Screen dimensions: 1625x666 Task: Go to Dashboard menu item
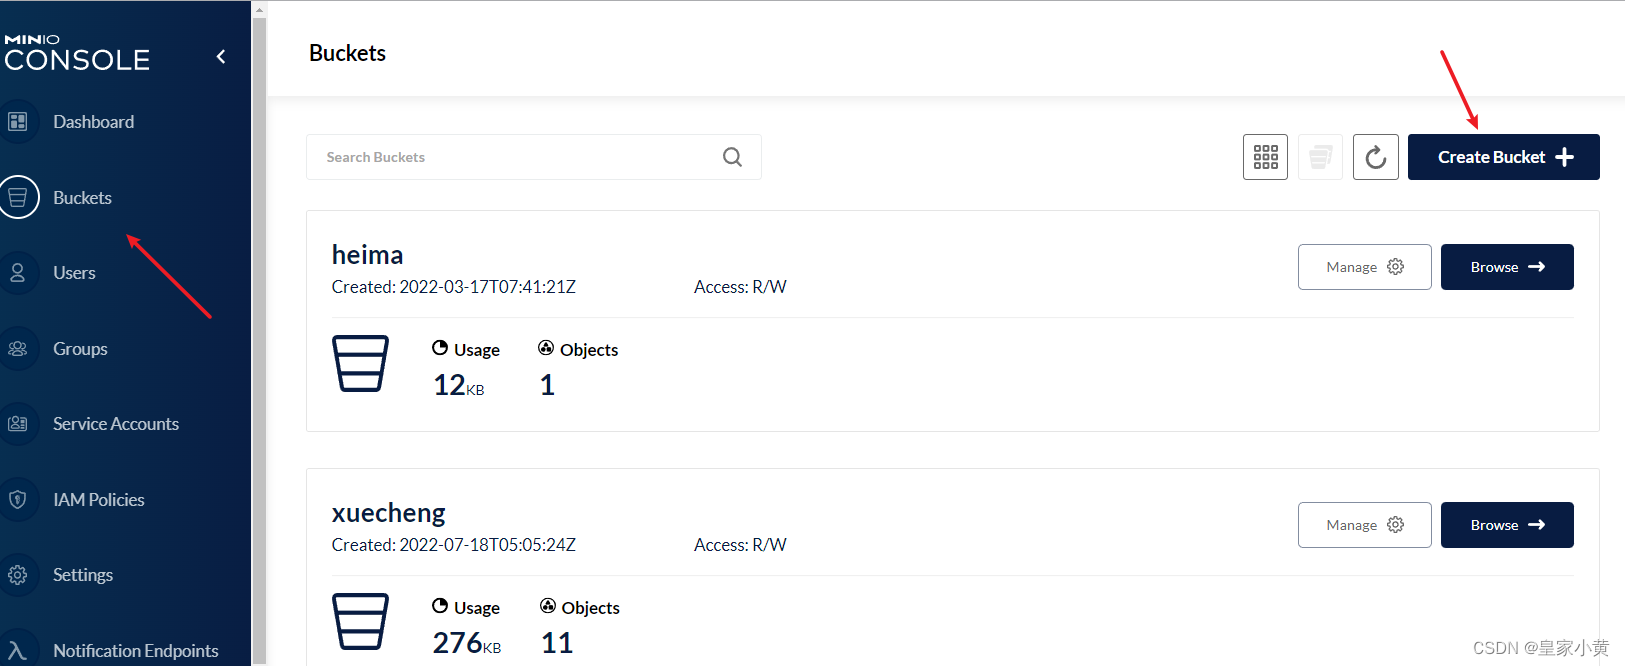[x=93, y=122]
